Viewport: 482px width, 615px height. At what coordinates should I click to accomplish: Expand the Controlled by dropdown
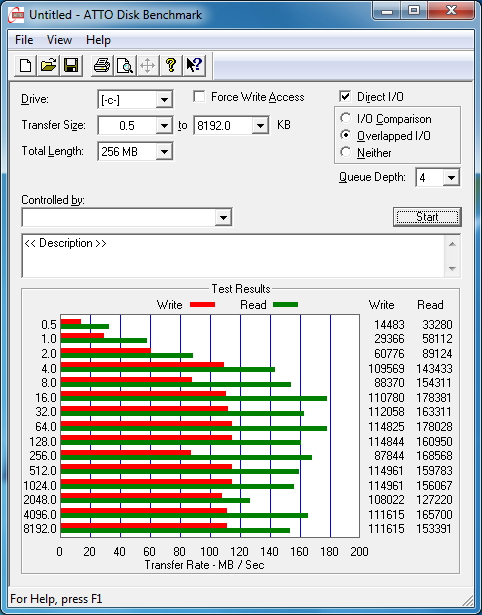[x=223, y=218]
